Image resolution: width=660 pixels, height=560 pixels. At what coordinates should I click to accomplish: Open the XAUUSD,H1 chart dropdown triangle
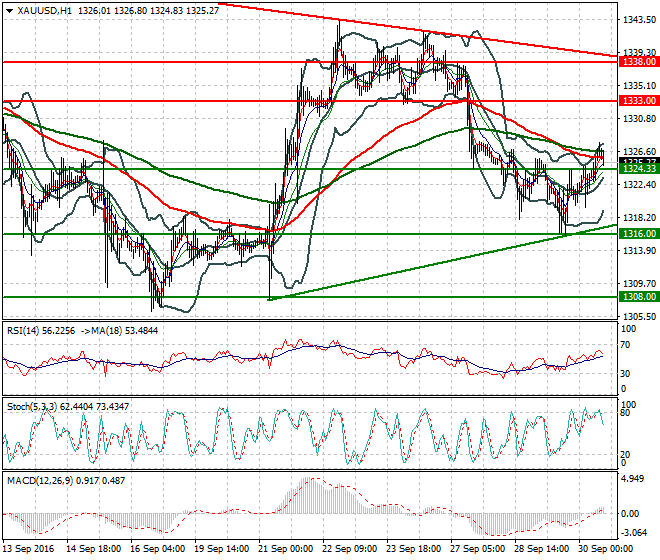(x=10, y=11)
